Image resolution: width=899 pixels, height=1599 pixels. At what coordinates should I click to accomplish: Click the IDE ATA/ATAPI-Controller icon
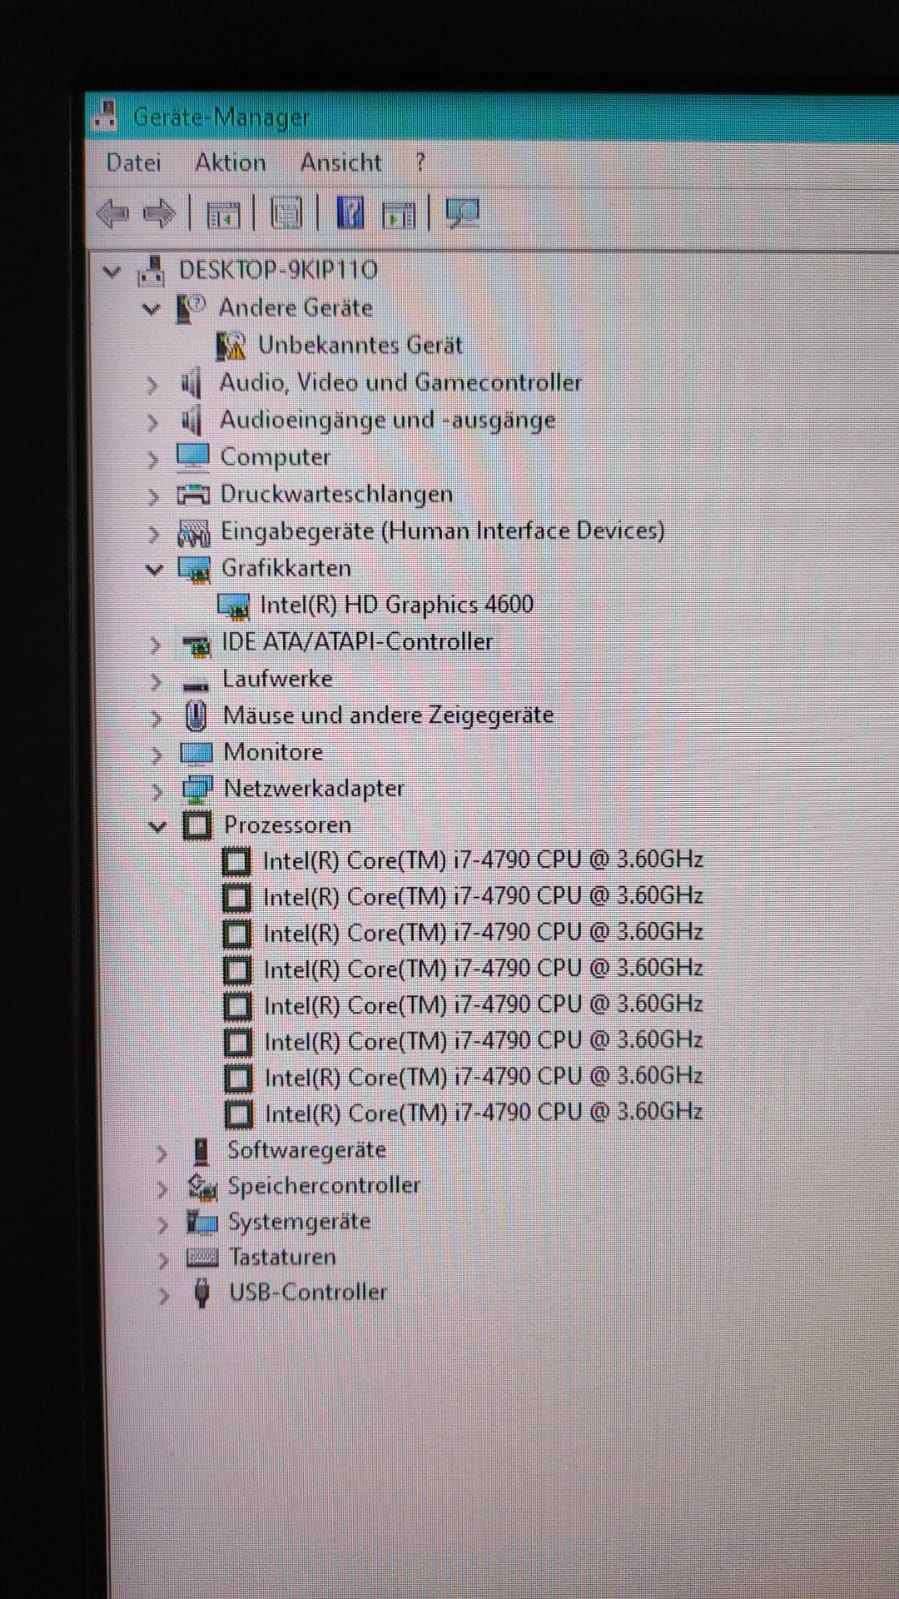click(196, 643)
